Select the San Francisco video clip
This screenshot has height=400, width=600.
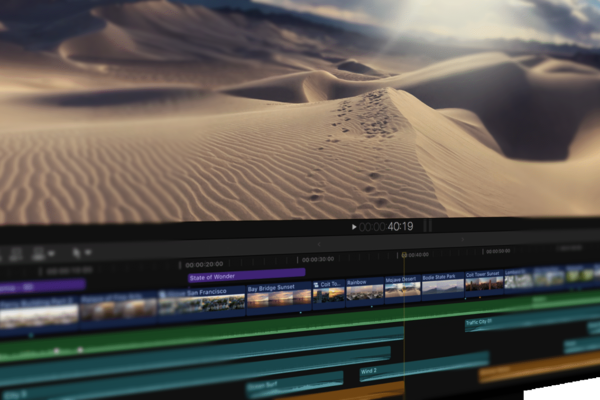coord(202,303)
